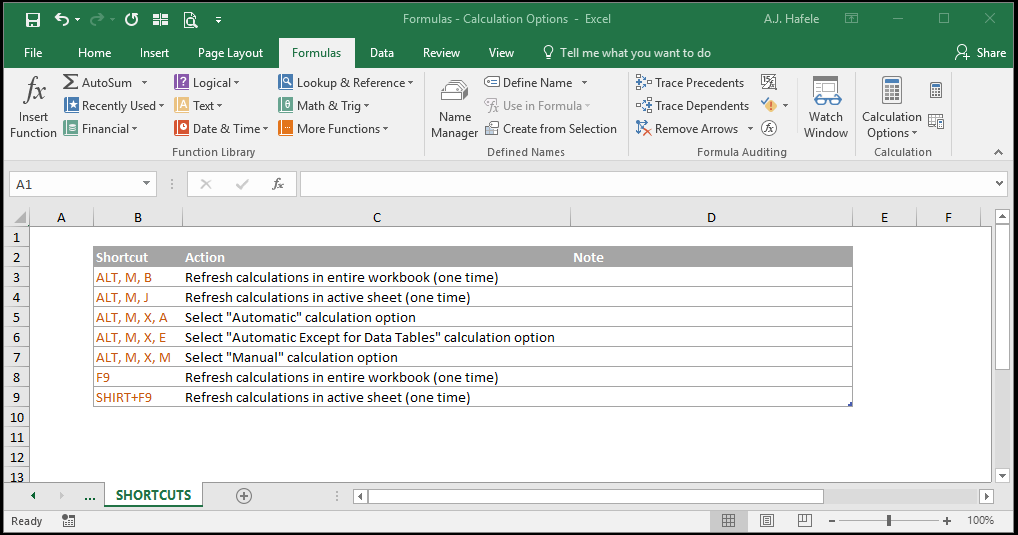The image size is (1018, 535).
Task: Click Tell me what you want to do
Action: click(627, 53)
